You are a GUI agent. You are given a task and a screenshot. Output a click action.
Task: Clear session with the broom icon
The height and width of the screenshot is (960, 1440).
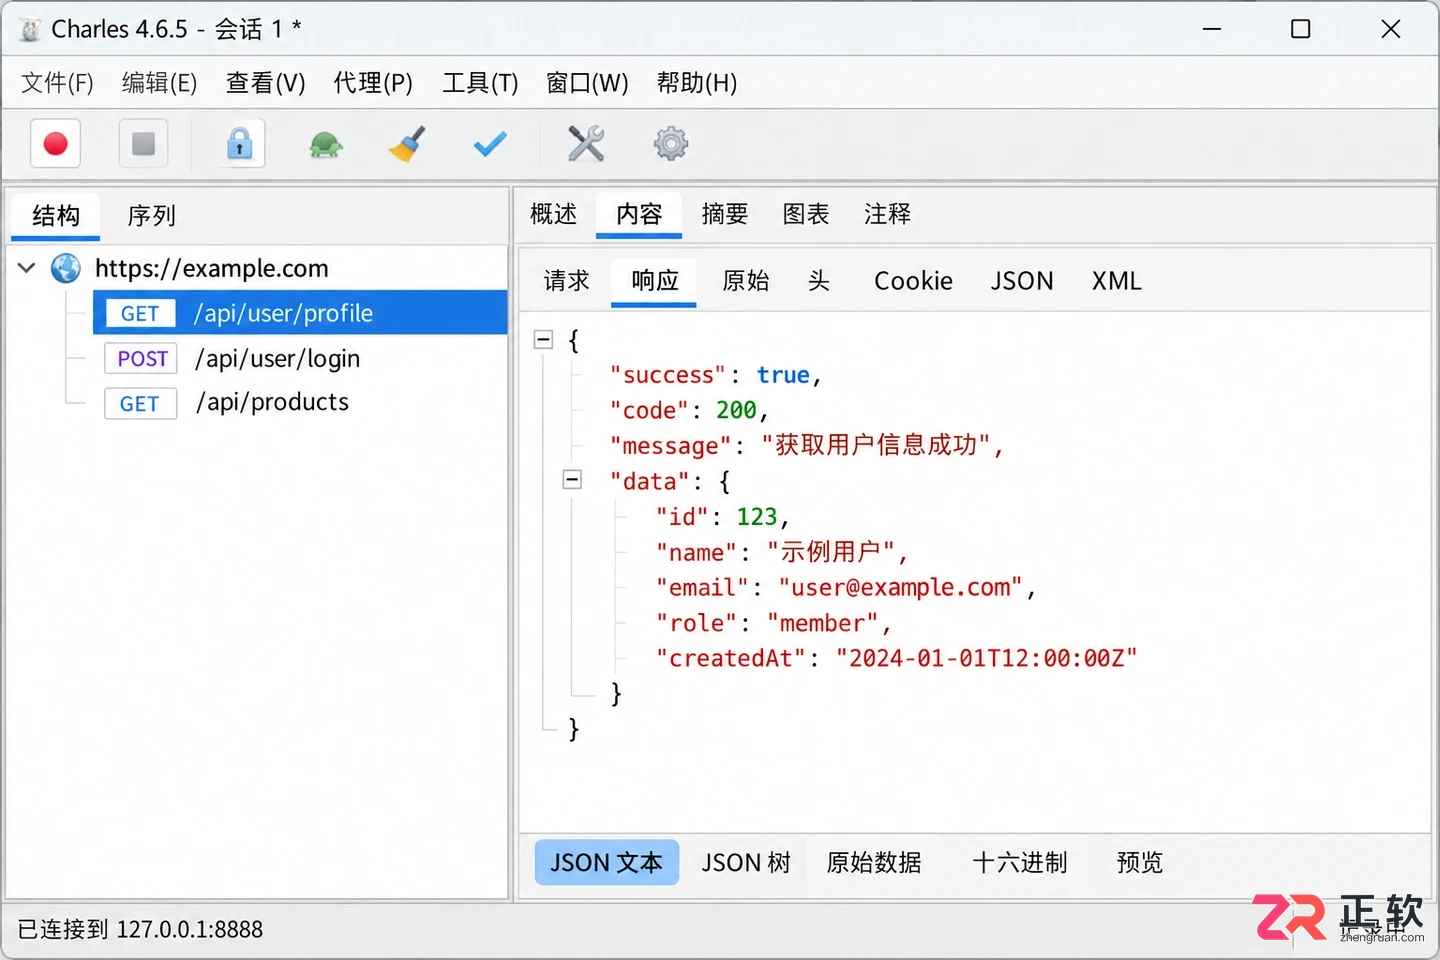(407, 144)
